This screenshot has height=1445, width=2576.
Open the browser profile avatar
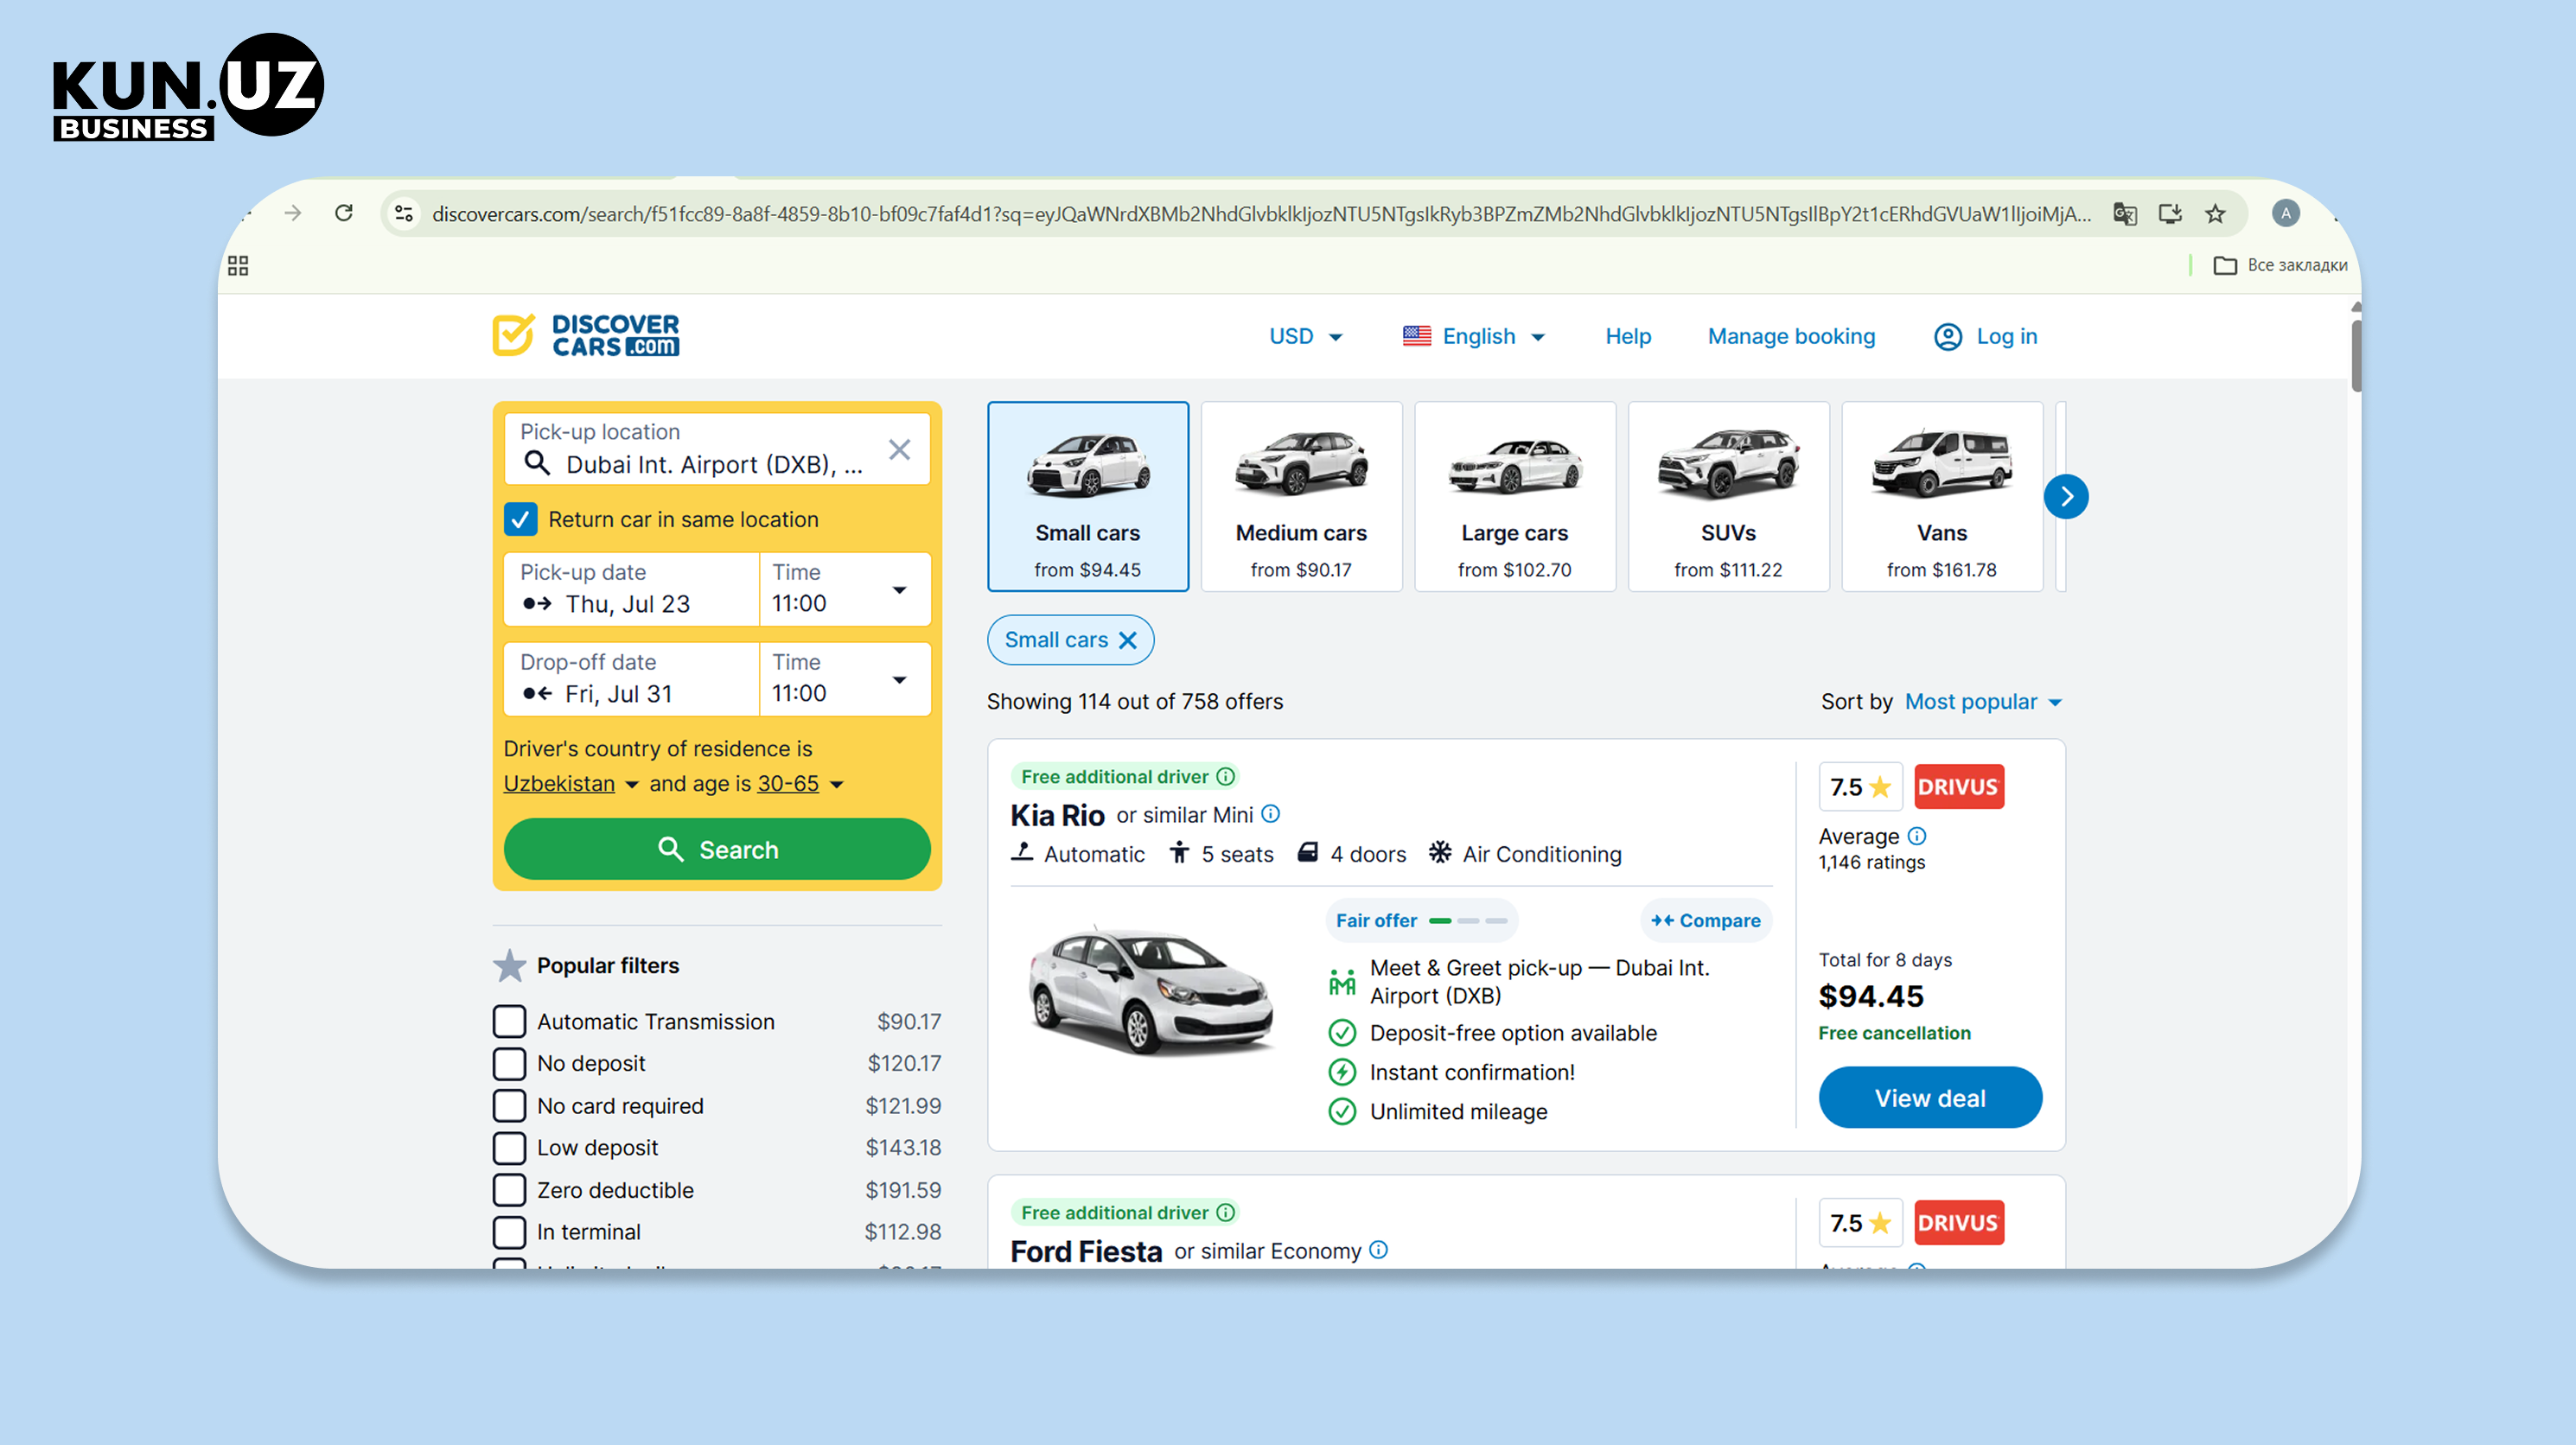pos(2285,213)
